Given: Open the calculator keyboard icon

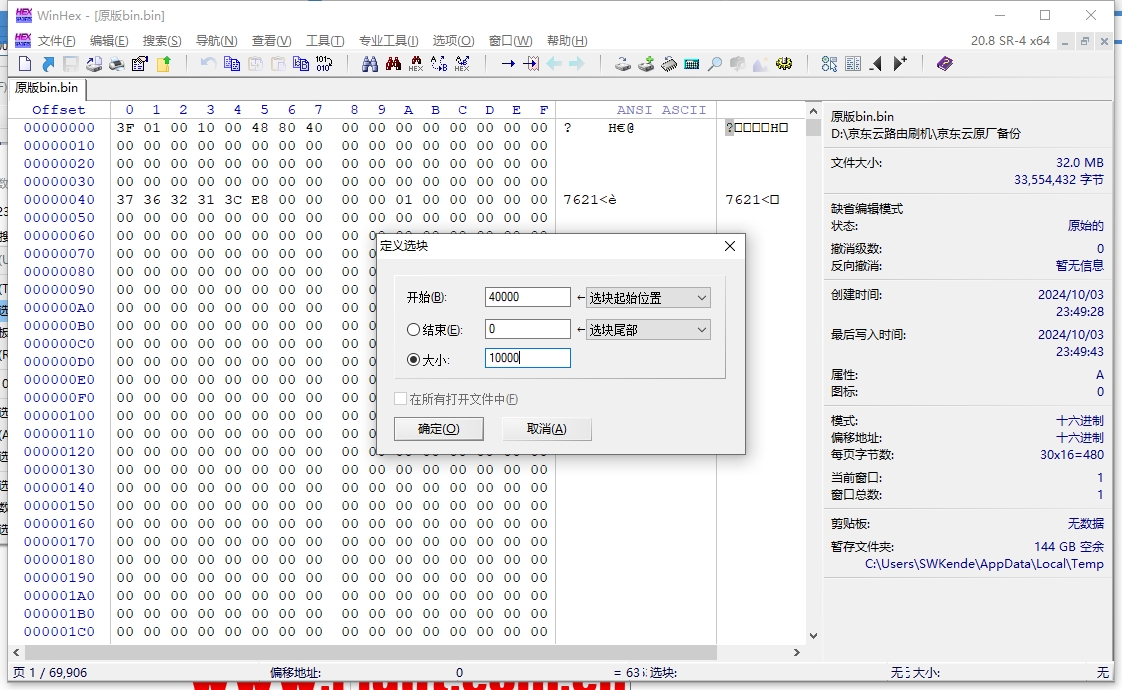Looking at the screenshot, I should click(691, 63).
